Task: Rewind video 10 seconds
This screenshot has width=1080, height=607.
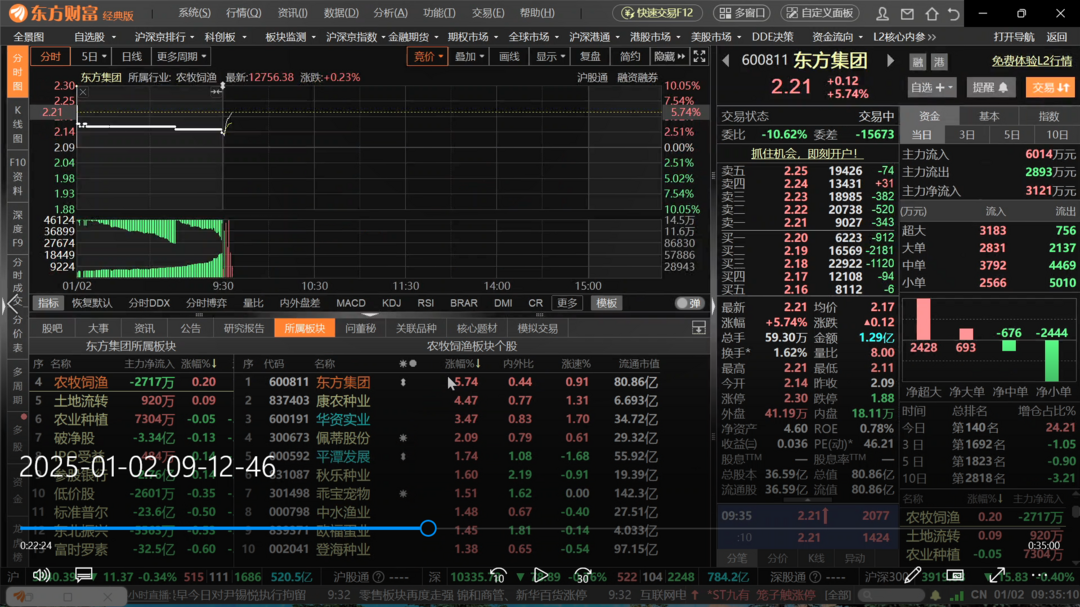Action: (498, 575)
